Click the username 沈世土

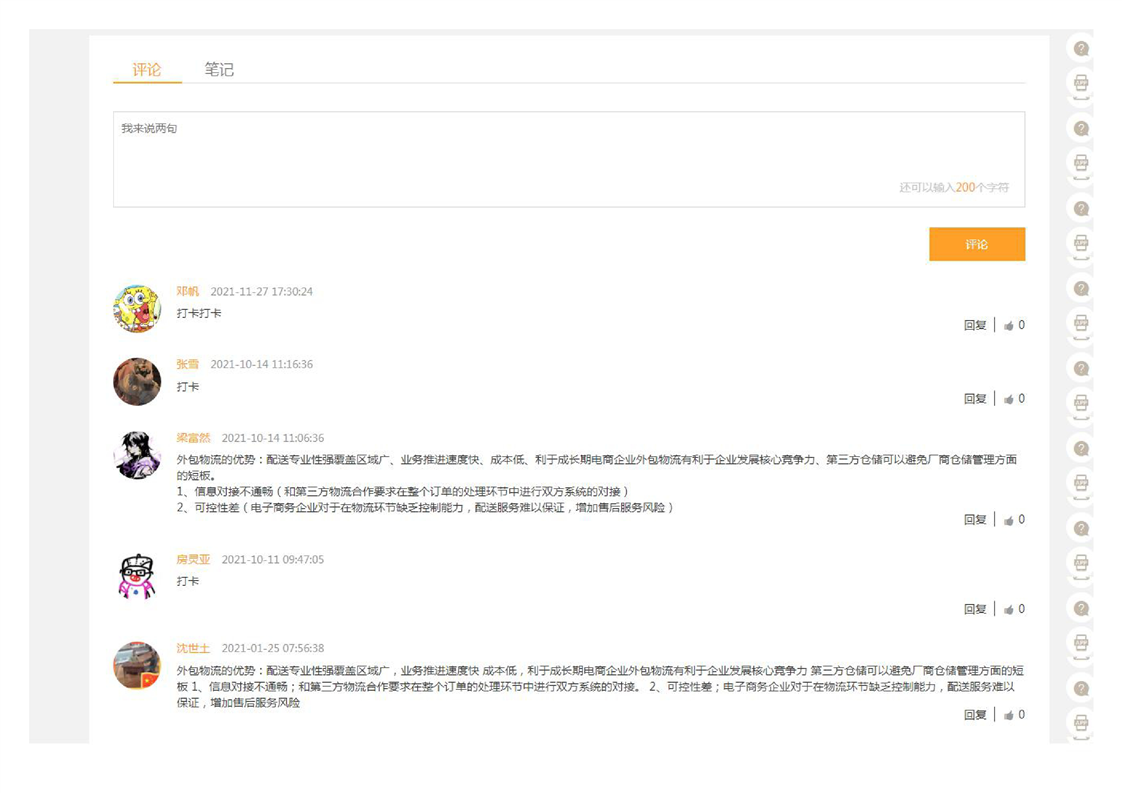194,649
